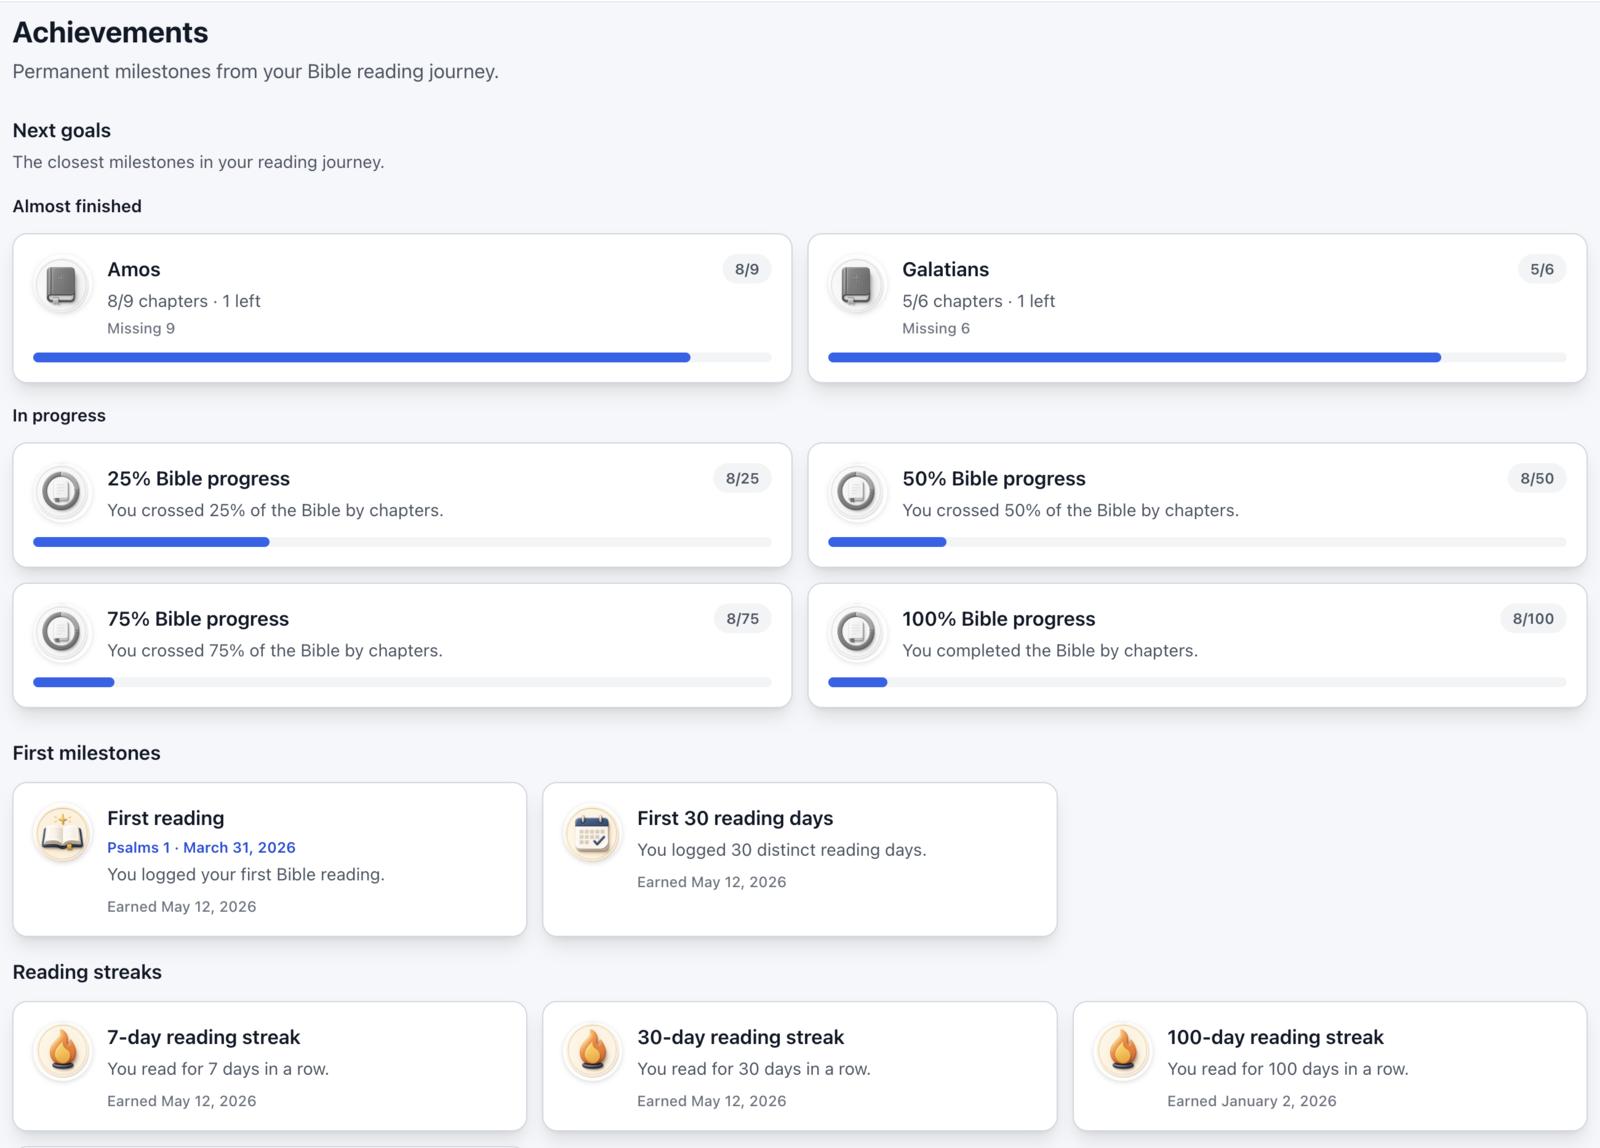
Task: Click the Amos progress bar
Action: (x=402, y=357)
